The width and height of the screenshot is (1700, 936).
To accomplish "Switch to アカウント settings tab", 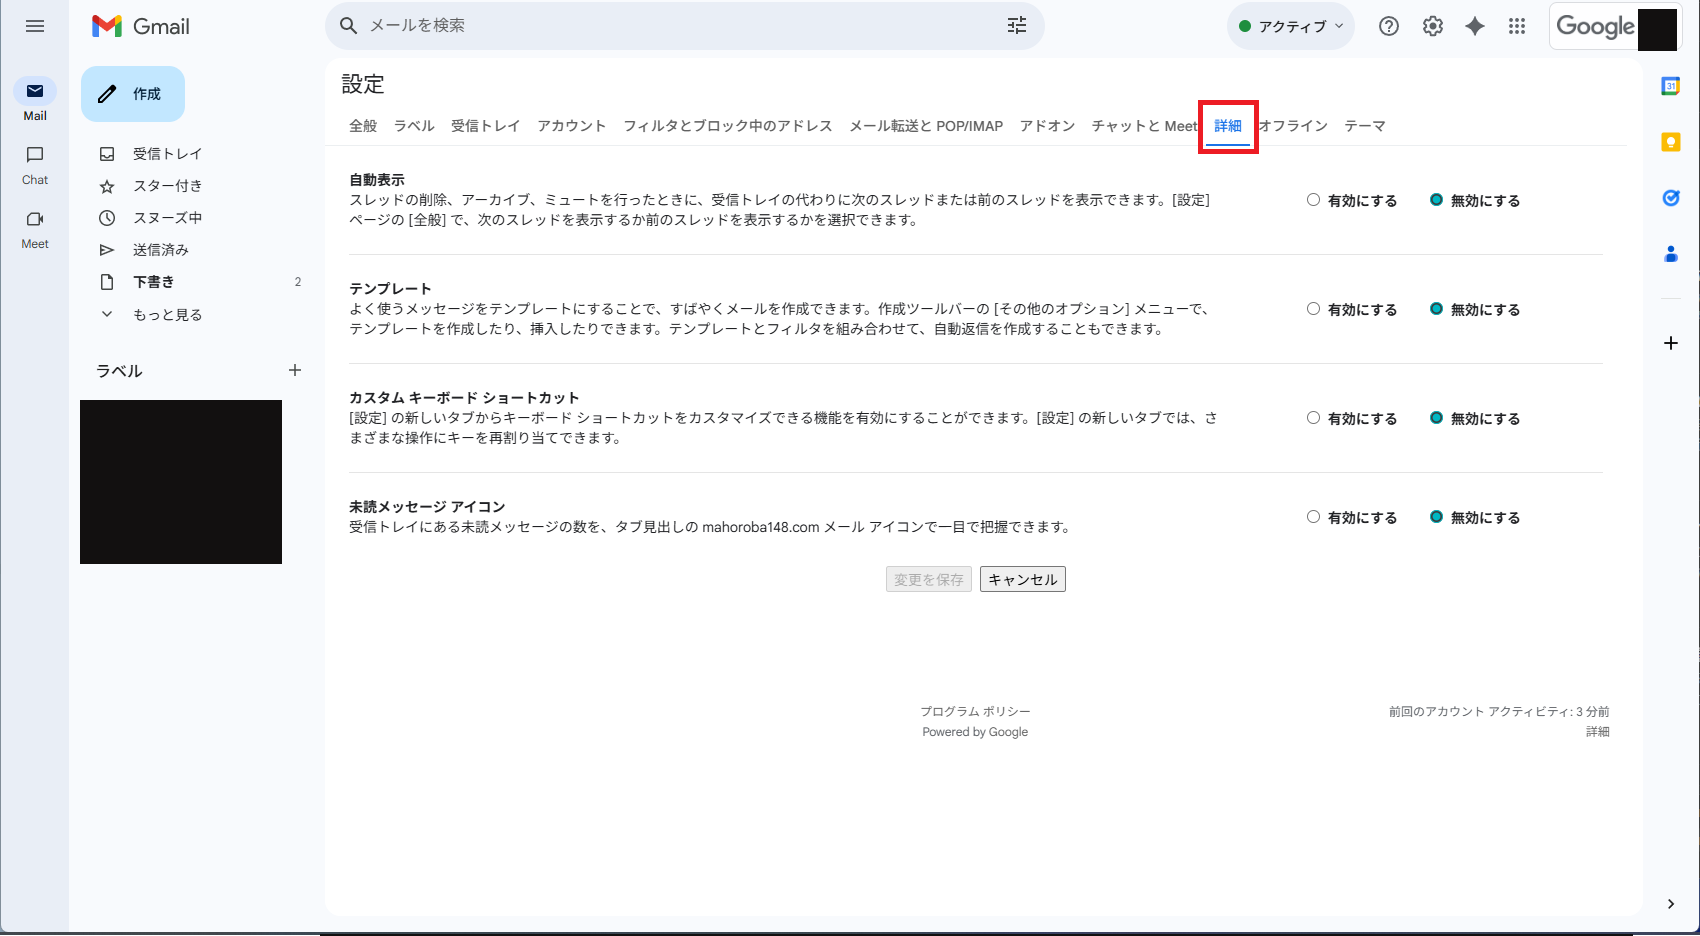I will pos(572,126).
